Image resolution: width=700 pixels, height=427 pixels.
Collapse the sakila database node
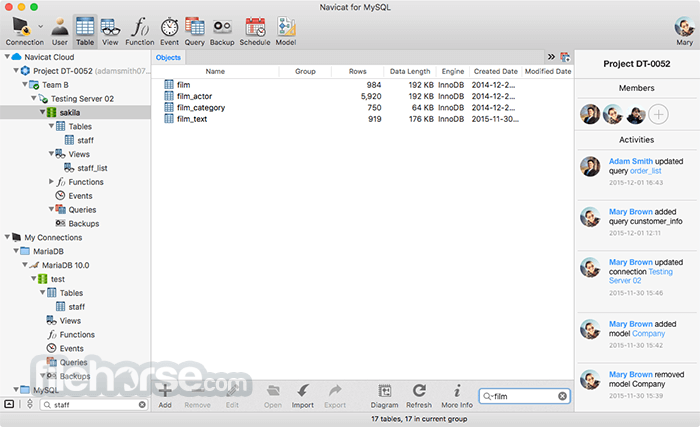[x=42, y=112]
